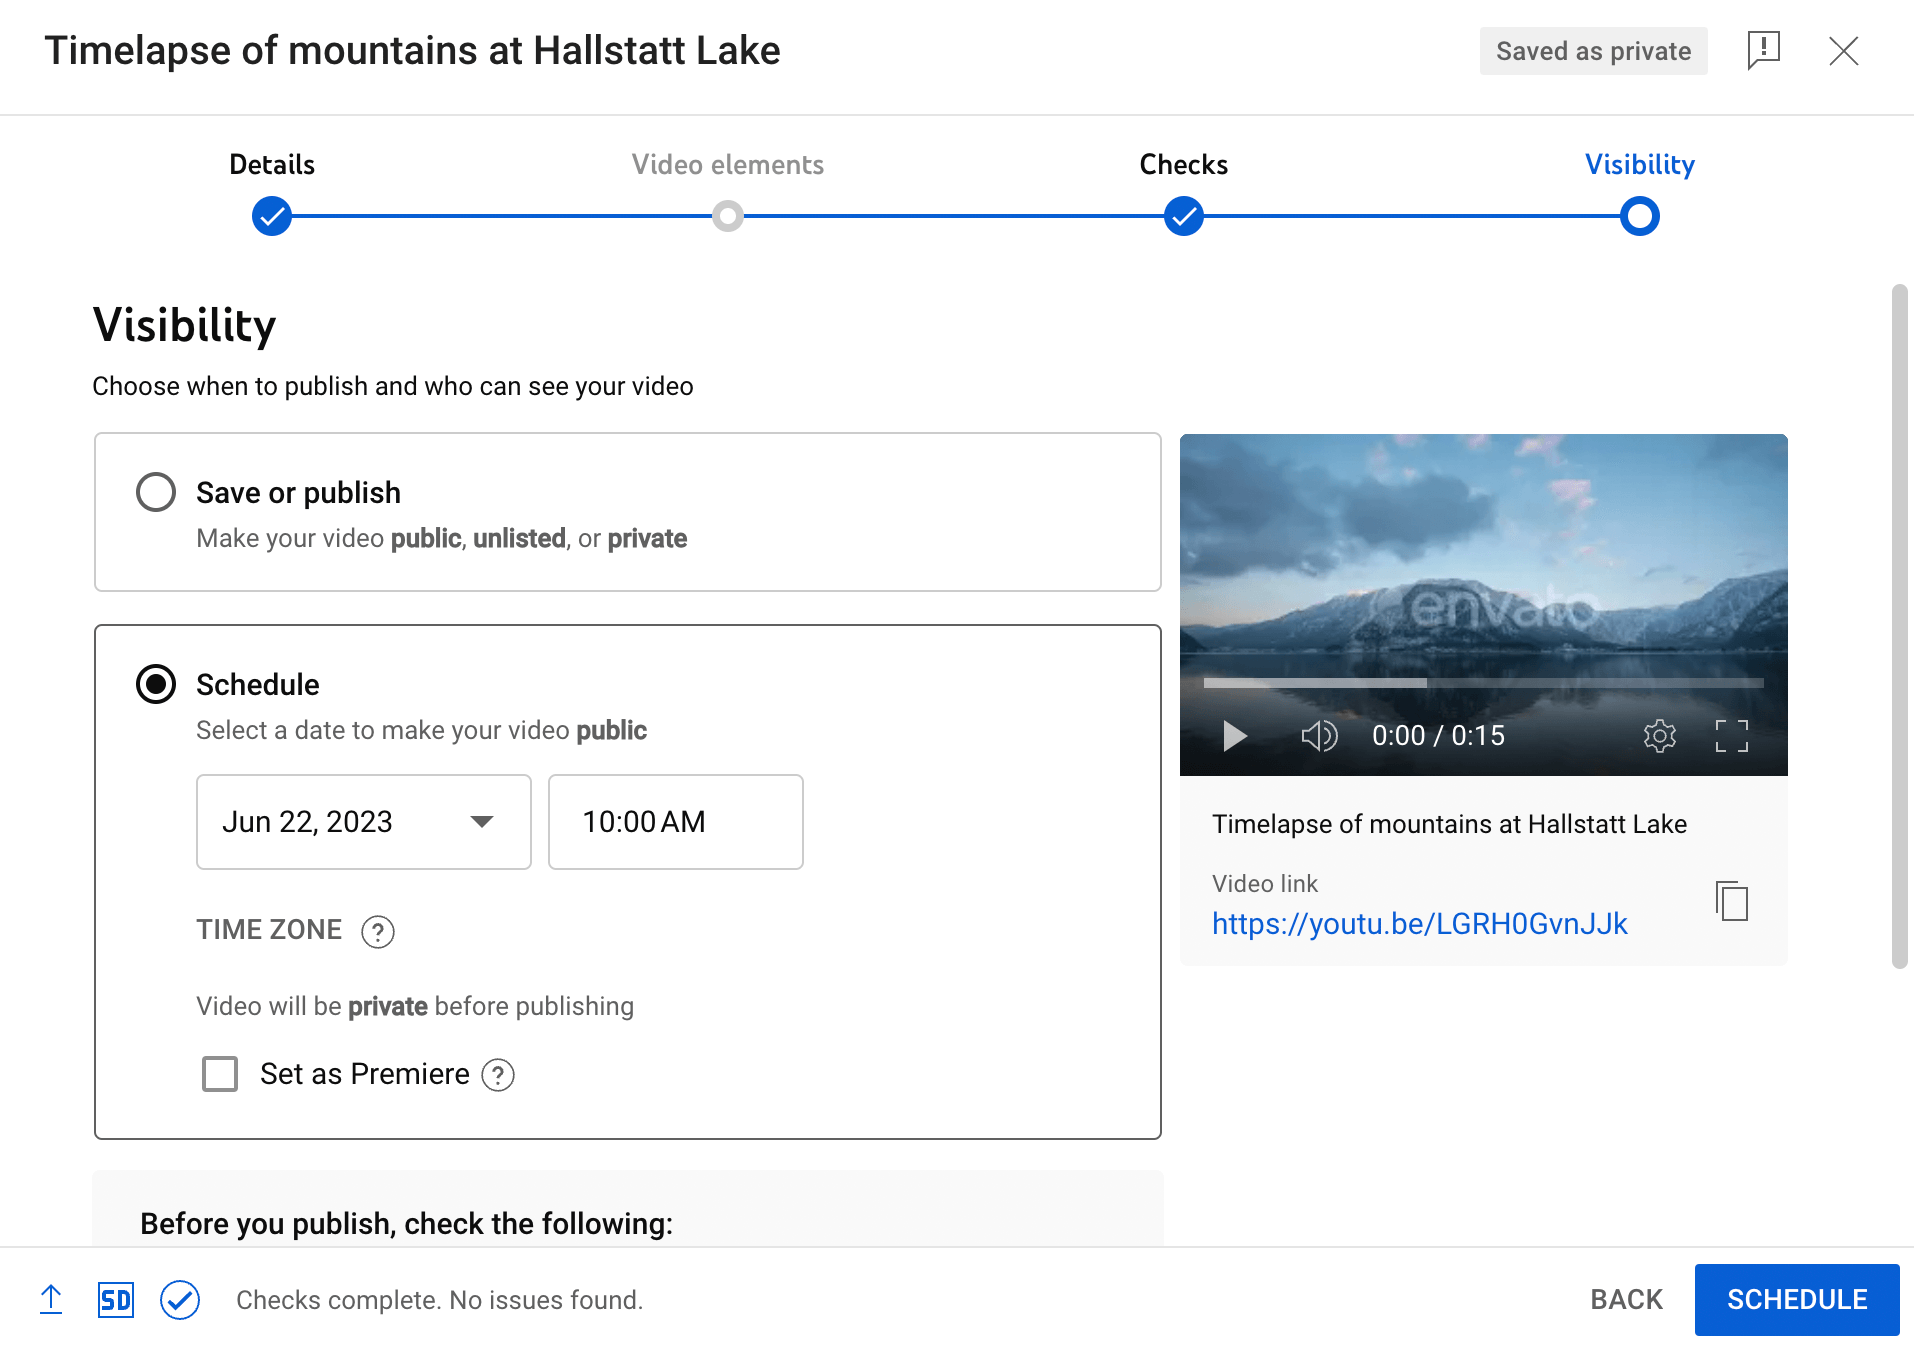Click the send feedback icon
Viewport: 1914px width, 1346px height.
(1763, 50)
